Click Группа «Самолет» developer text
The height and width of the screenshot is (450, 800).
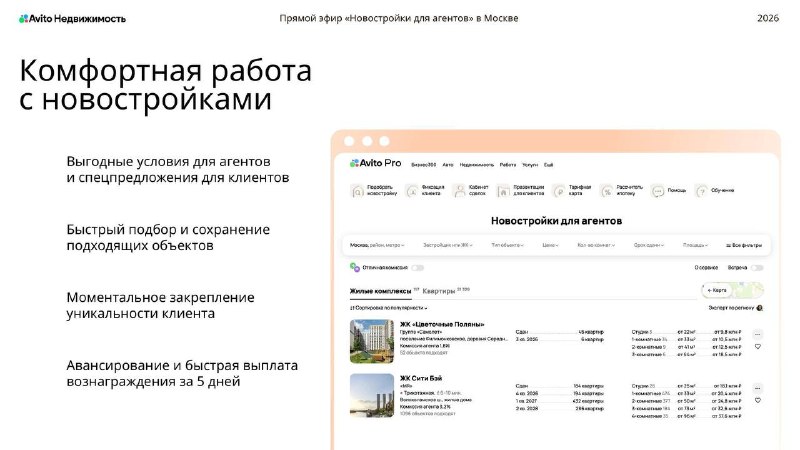pos(420,332)
